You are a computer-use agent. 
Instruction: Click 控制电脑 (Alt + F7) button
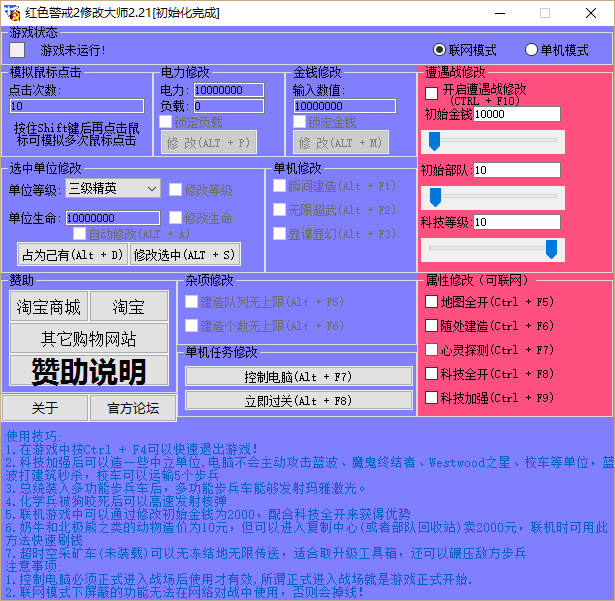[x=298, y=377]
